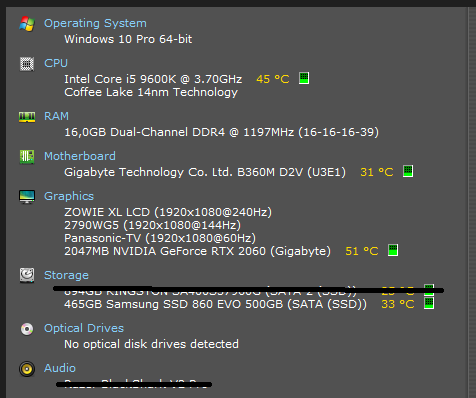The width and height of the screenshot is (476, 398).
Task: Open the Storage section link
Action: (66, 275)
